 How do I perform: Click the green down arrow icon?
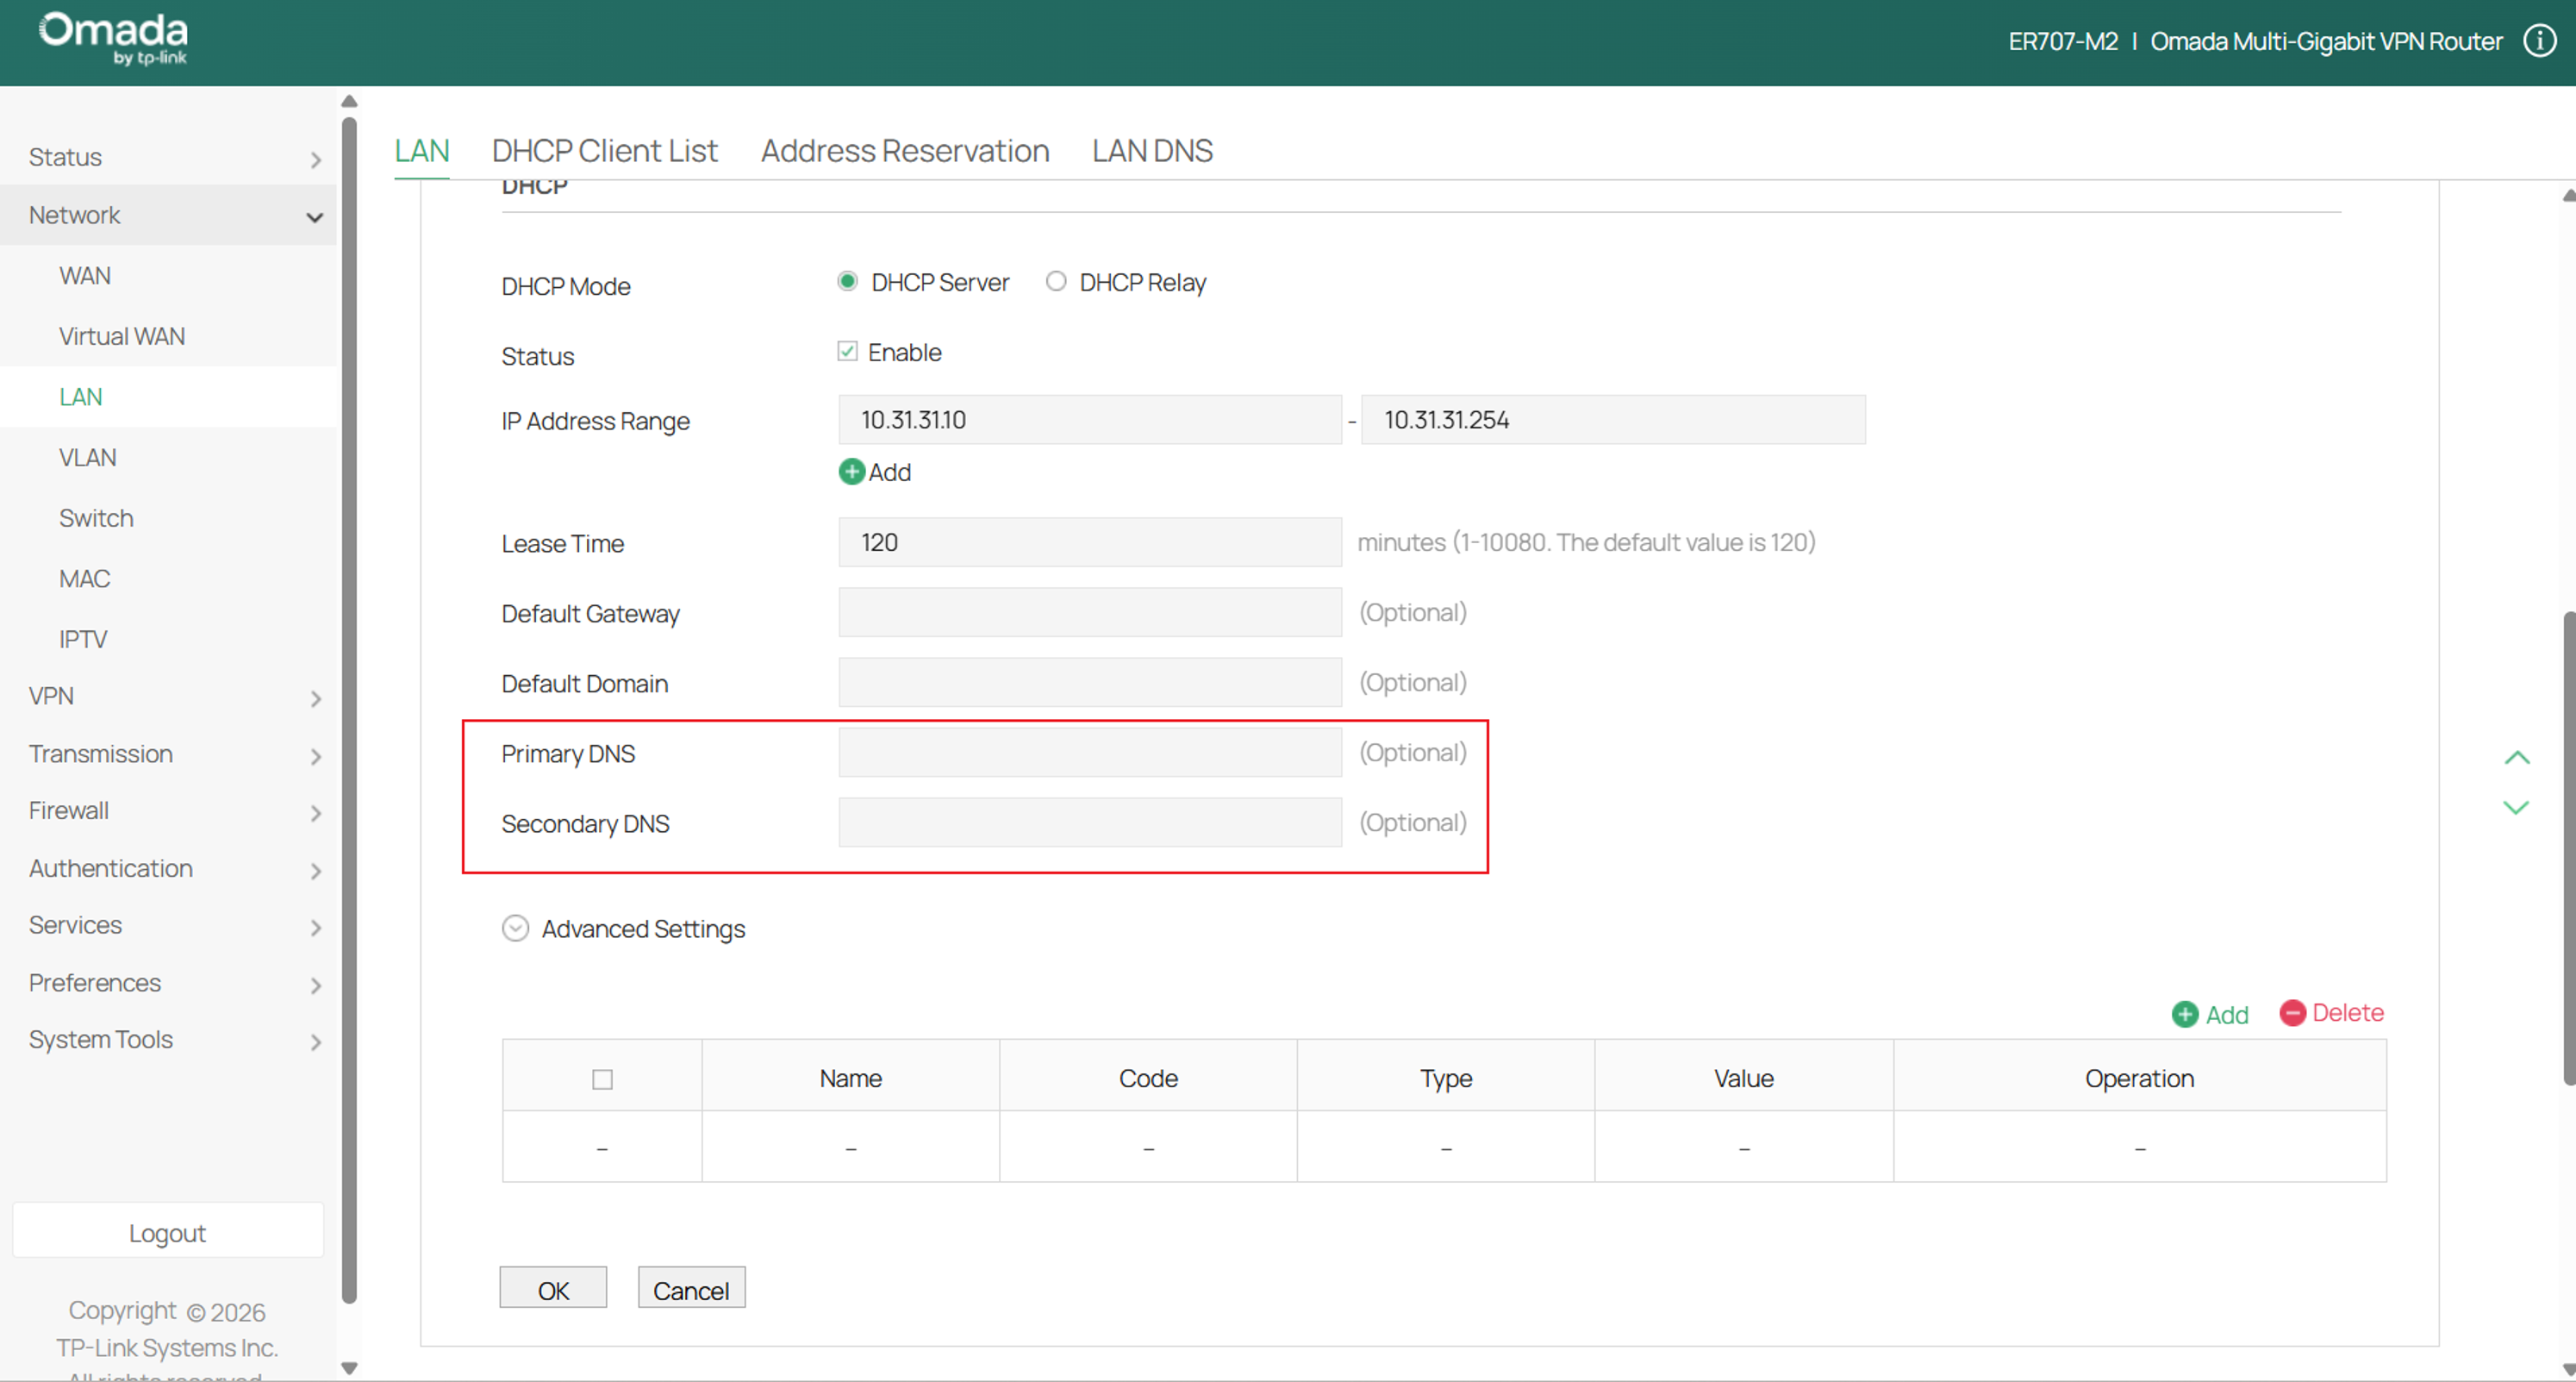click(x=2516, y=807)
